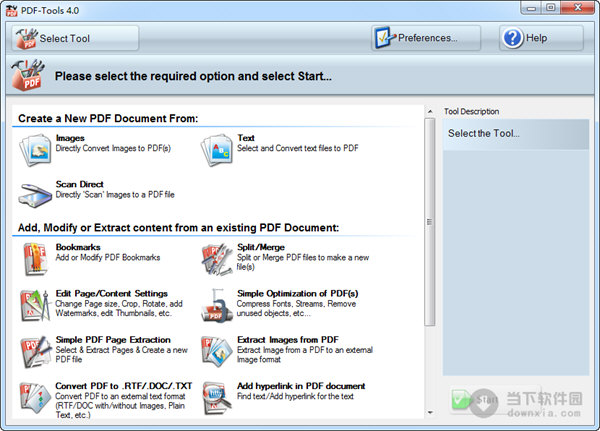The image size is (600, 431).
Task: Click the PDF toolbox icon in header banner
Action: pyautogui.click(x=28, y=75)
